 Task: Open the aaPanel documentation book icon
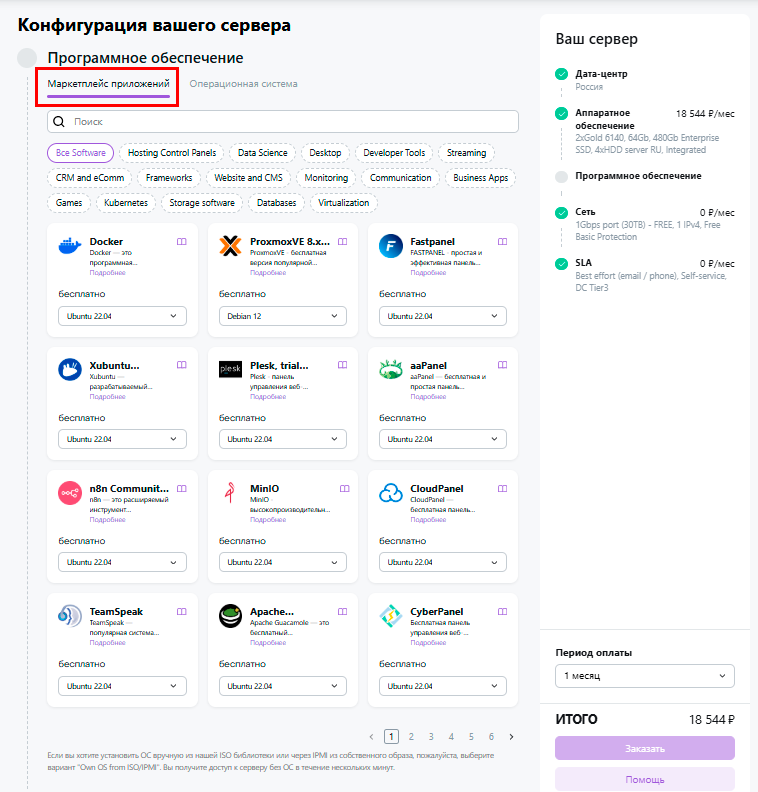pyautogui.click(x=502, y=365)
